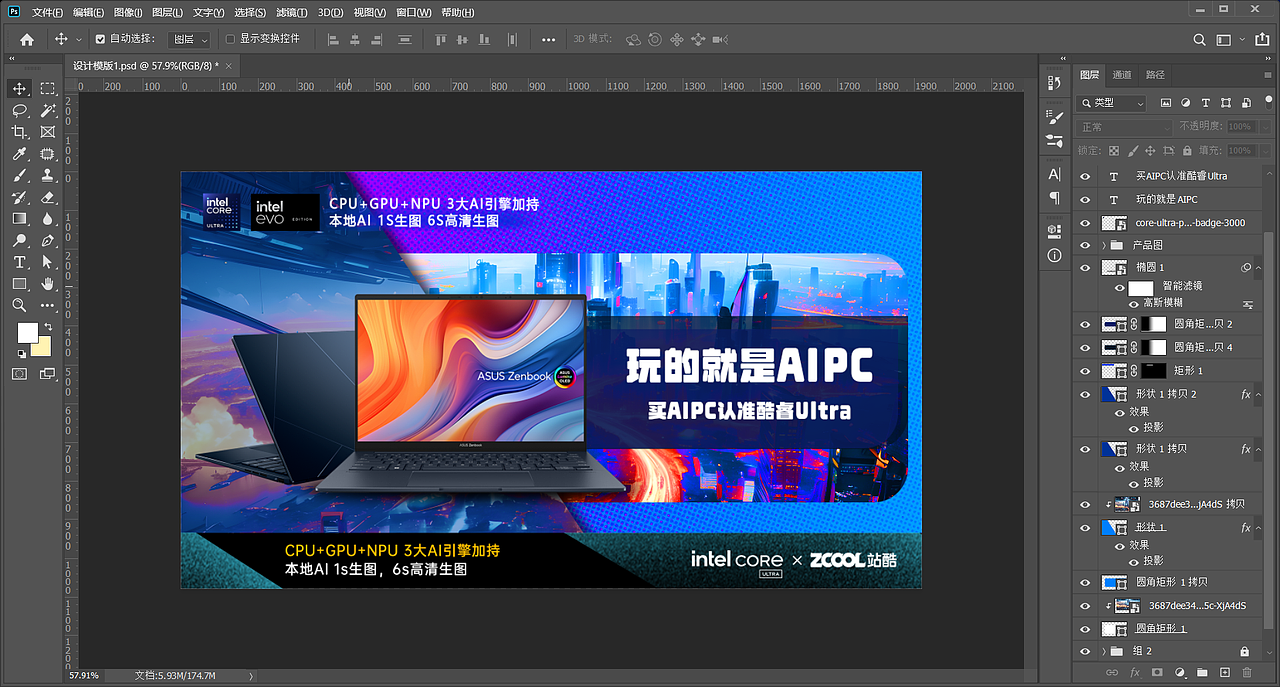
Task: Add a layer mask
Action: click(x=1157, y=673)
